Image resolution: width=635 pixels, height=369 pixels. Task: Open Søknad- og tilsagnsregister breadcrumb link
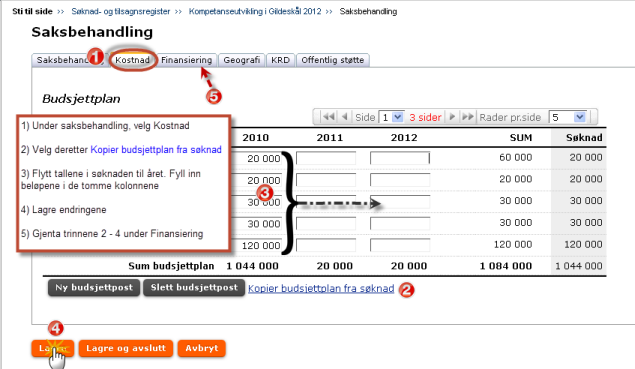click(121, 11)
